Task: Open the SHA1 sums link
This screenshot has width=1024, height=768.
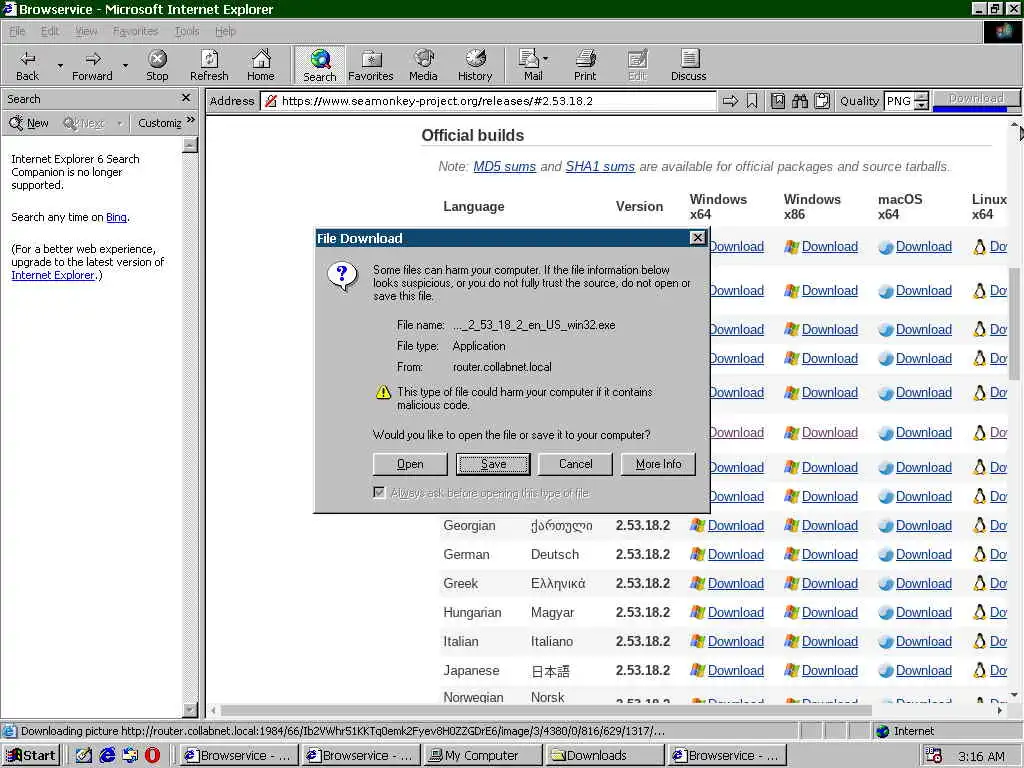Action: click(x=600, y=167)
